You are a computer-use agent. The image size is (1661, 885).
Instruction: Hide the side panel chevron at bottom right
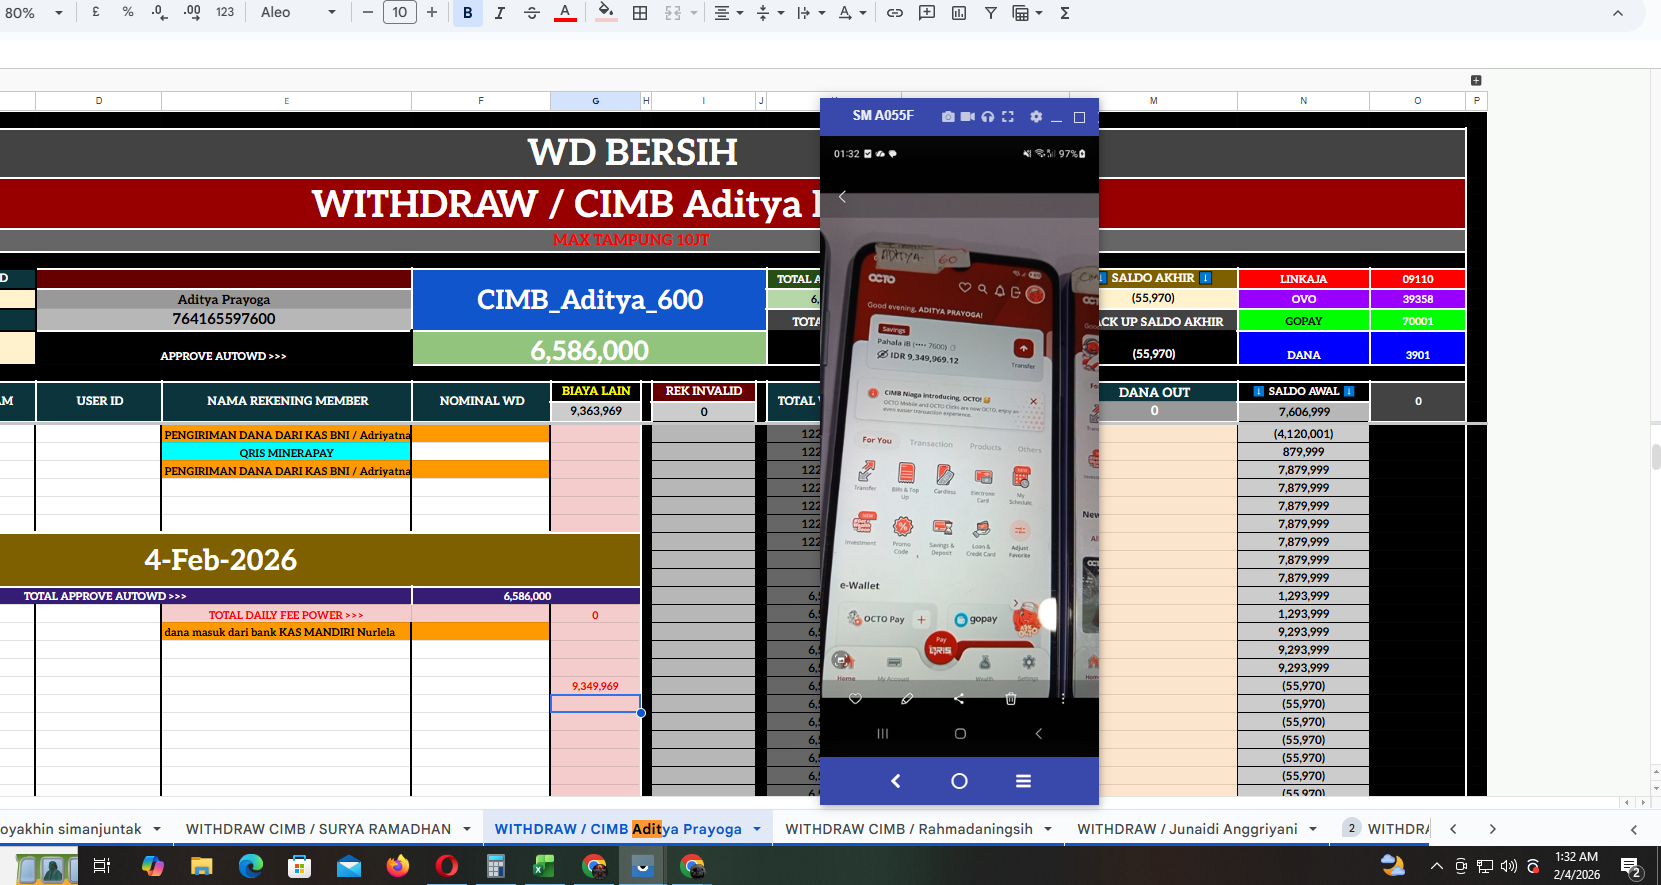click(1634, 829)
